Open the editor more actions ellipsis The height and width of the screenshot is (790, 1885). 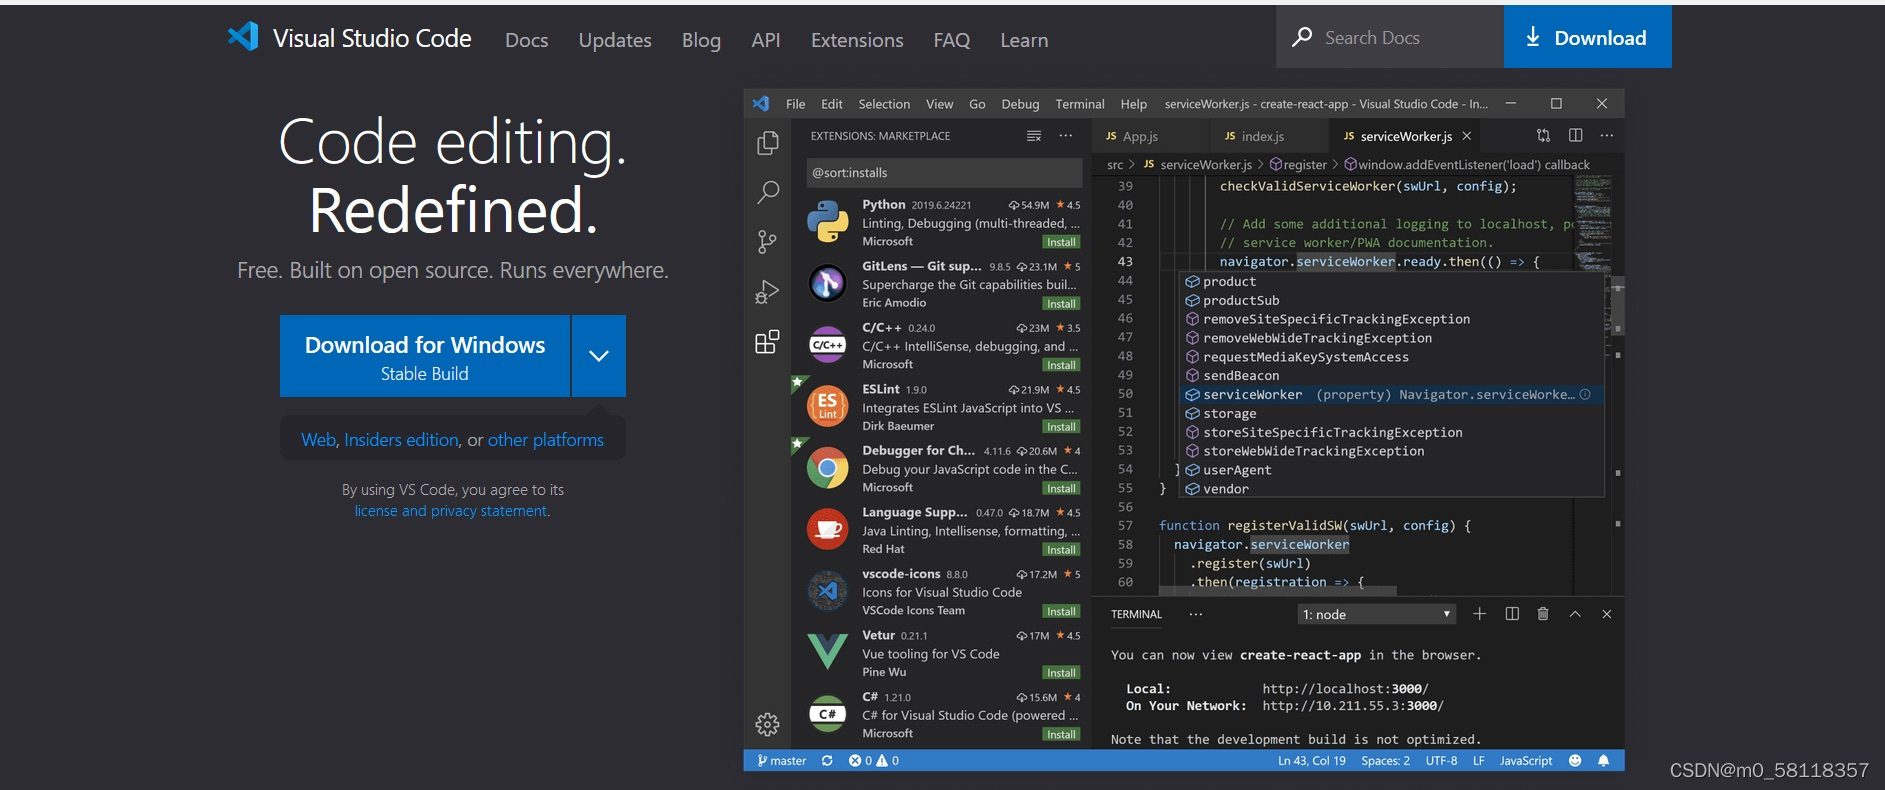(x=1607, y=135)
